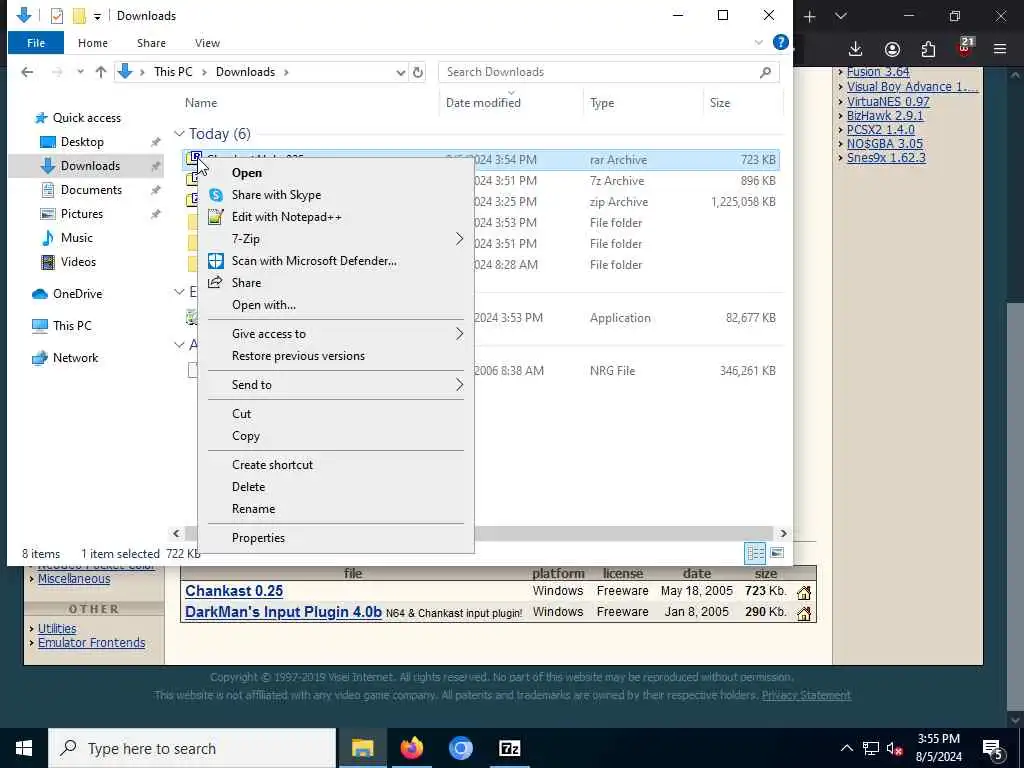
Task: Sort files by Date modified column
Action: click(x=483, y=103)
